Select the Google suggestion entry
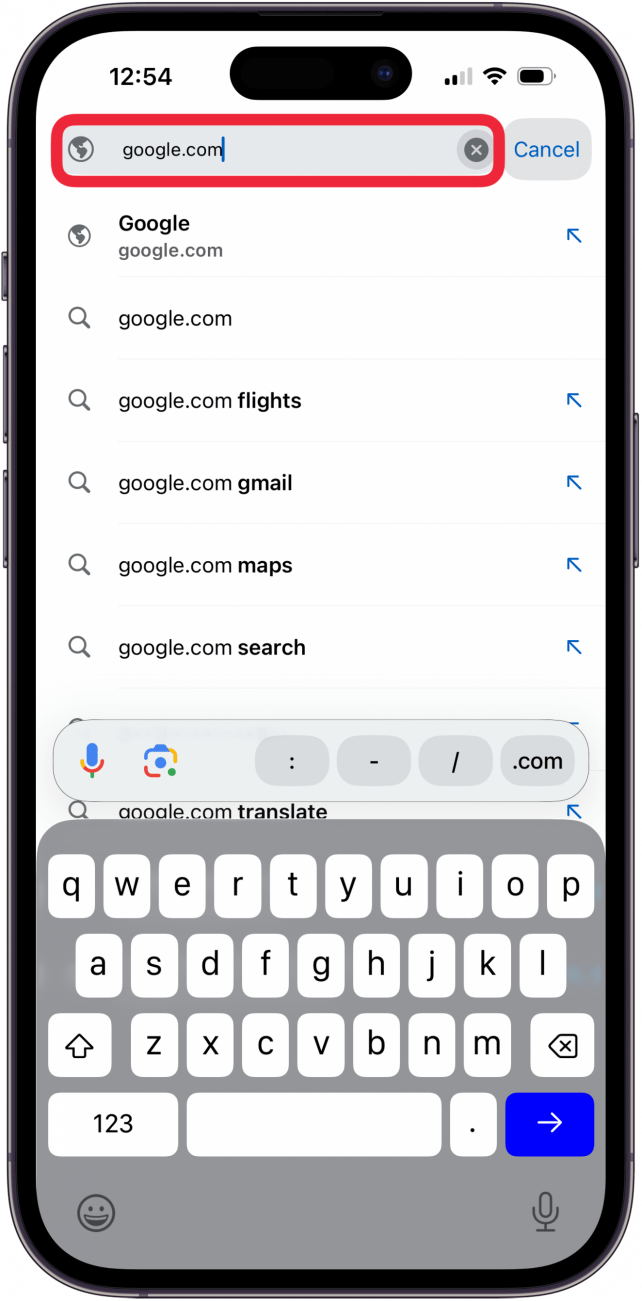The width and height of the screenshot is (642, 1301). (250, 236)
